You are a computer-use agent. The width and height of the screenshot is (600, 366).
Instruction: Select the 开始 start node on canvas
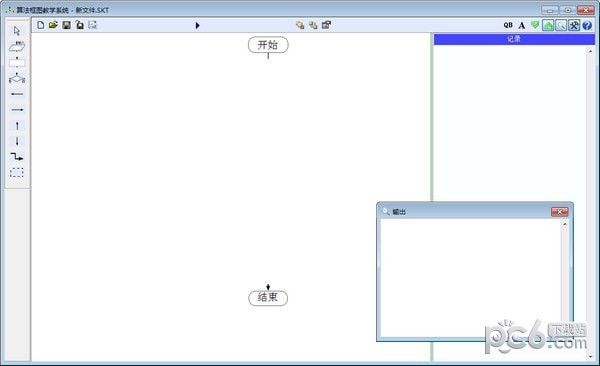click(x=268, y=45)
